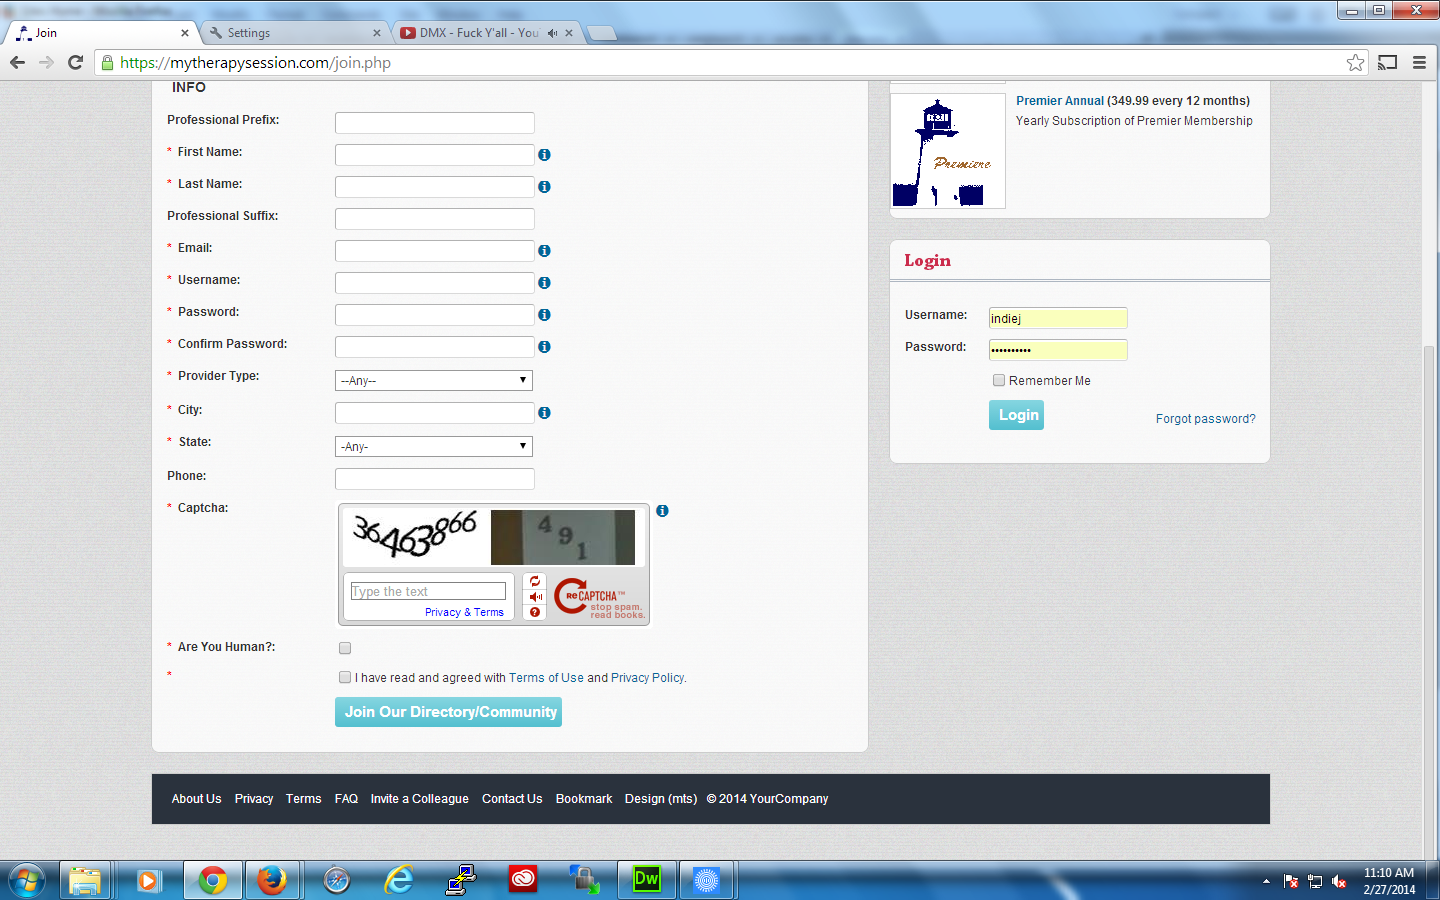Open the Forgot password link
The width and height of the screenshot is (1440, 900).
[x=1205, y=419]
